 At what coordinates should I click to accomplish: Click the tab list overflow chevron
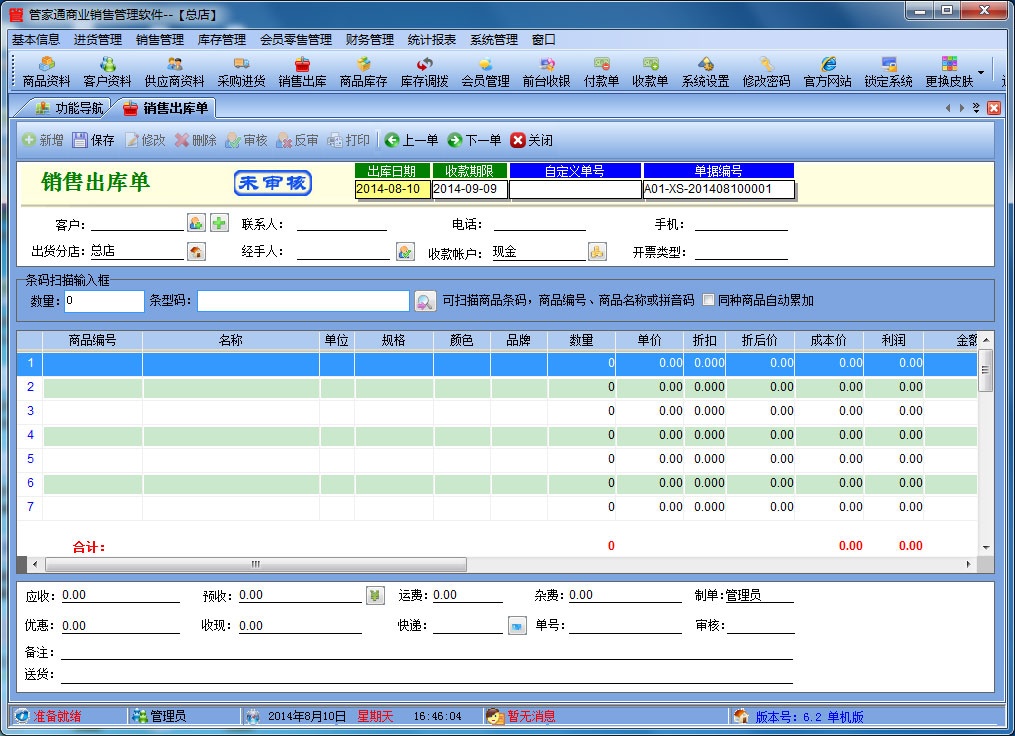[976, 108]
